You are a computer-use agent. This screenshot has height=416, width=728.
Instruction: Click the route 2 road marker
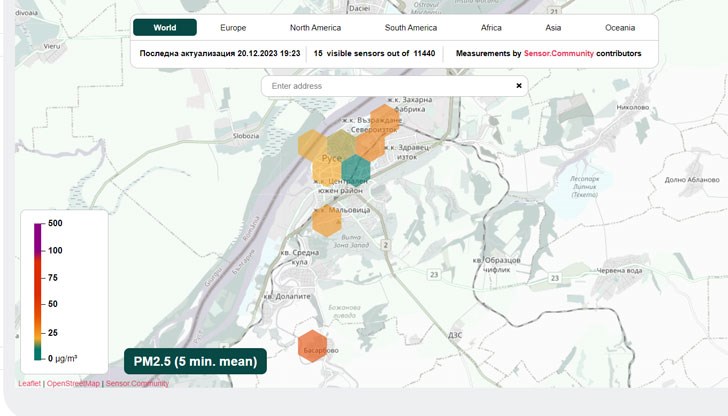pyautogui.click(x=385, y=243)
